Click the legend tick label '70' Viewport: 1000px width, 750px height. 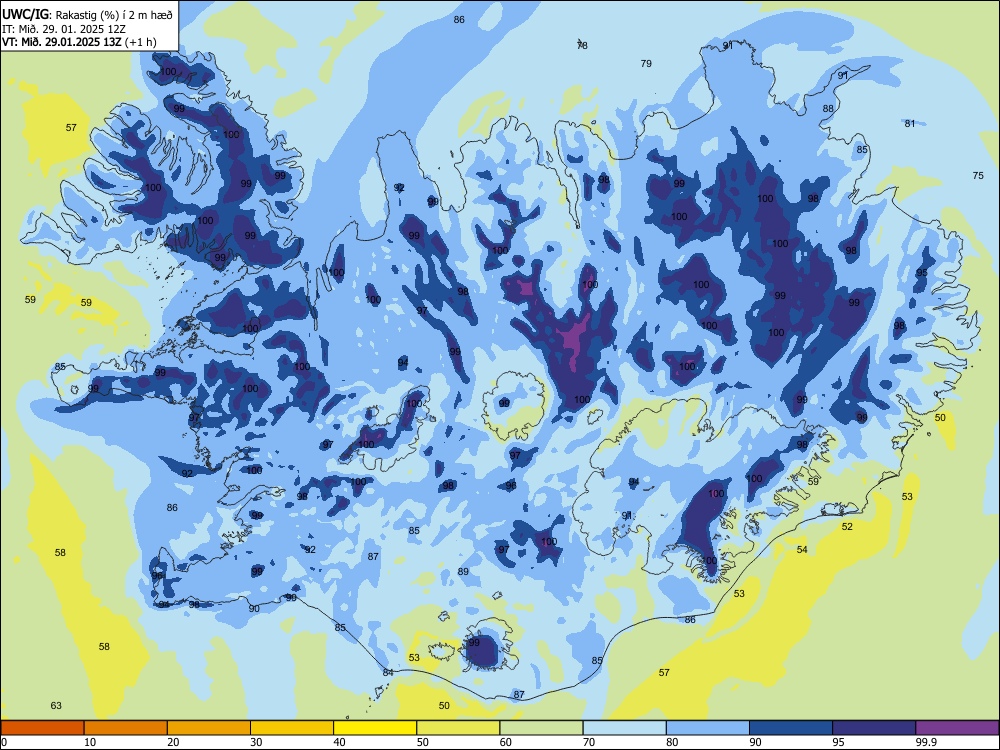coord(589,742)
